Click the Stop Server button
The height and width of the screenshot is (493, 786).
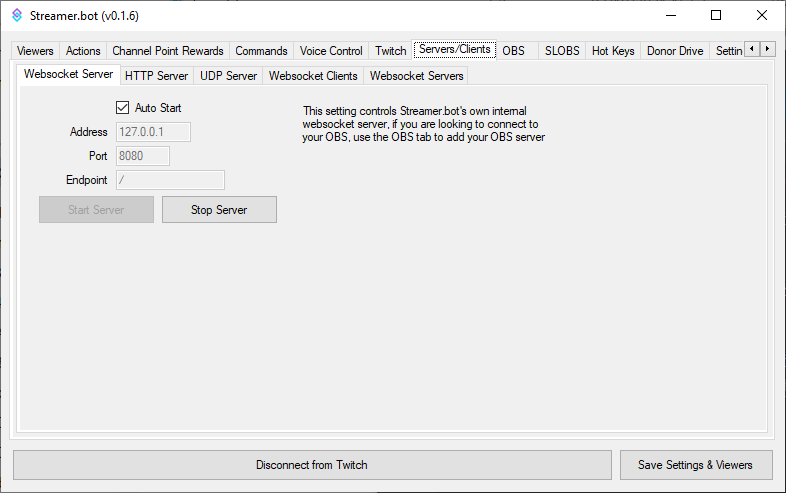219,210
